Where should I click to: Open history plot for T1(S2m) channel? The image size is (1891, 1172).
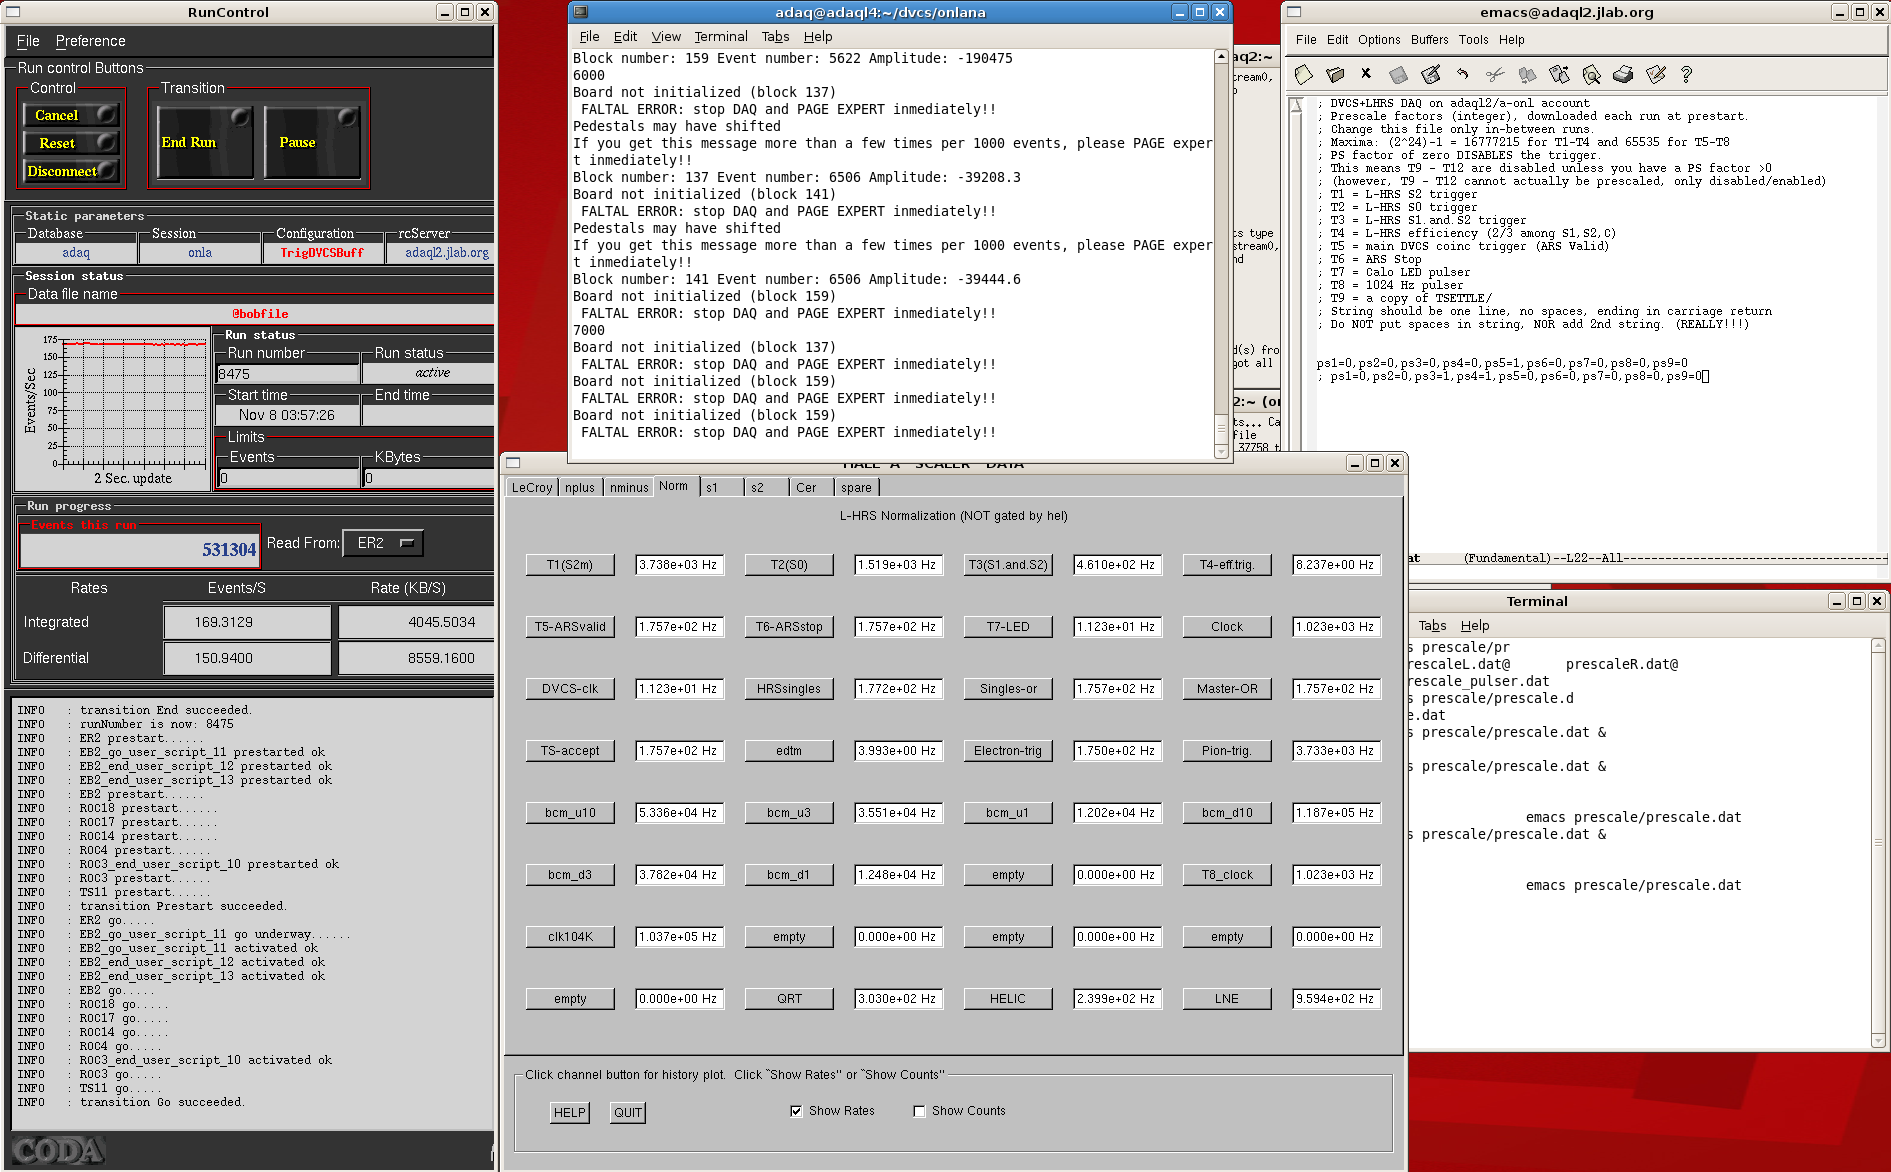570,565
